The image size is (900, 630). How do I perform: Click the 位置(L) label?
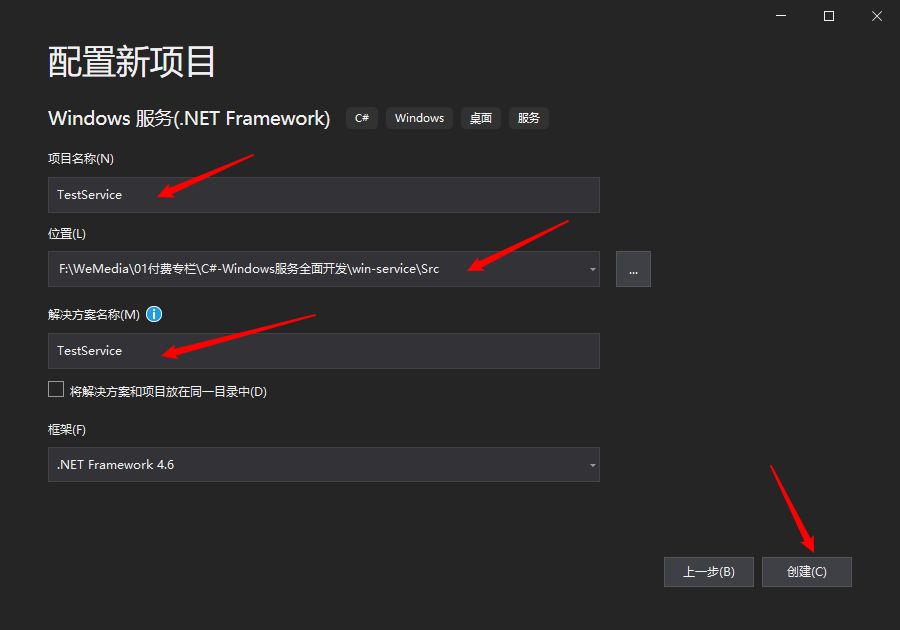(x=67, y=234)
